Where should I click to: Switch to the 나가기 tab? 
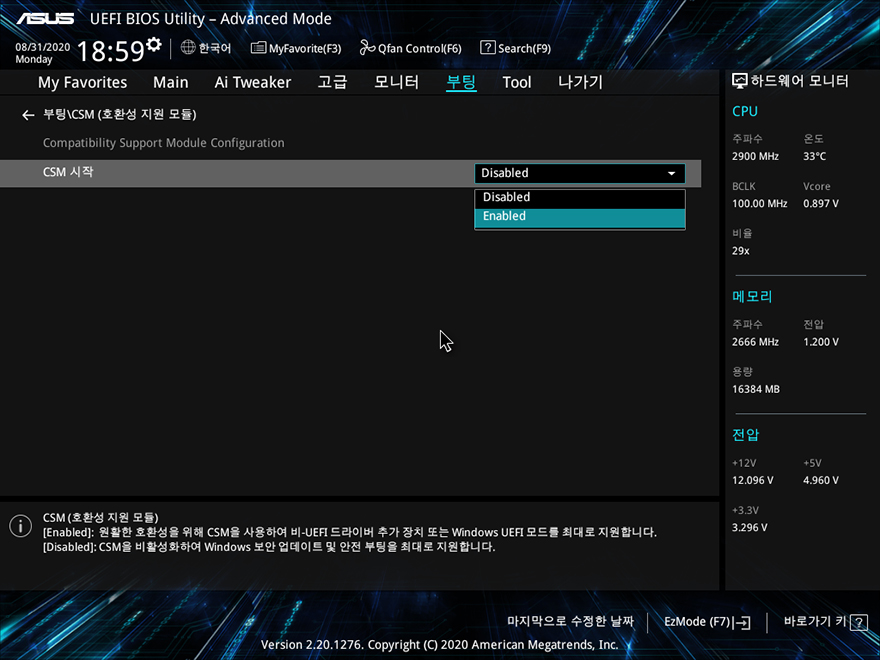(x=580, y=82)
